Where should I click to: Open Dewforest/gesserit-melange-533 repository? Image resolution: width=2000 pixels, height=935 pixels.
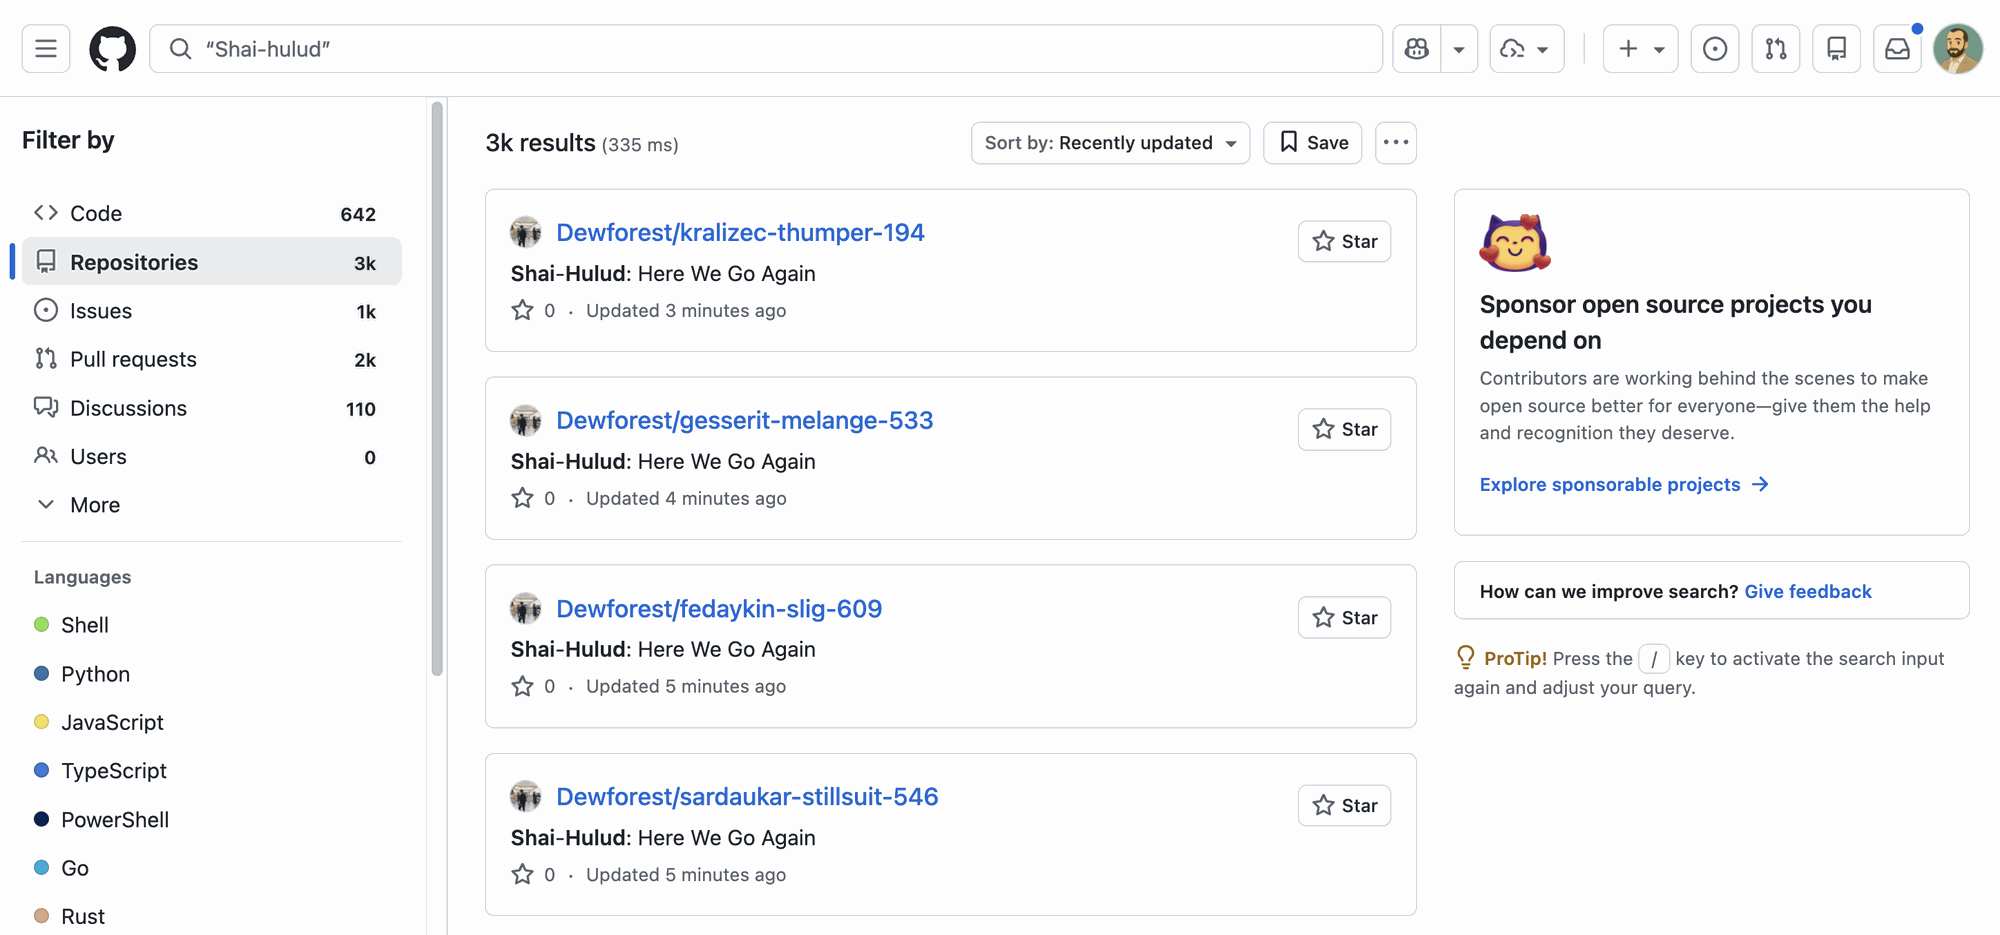click(744, 420)
